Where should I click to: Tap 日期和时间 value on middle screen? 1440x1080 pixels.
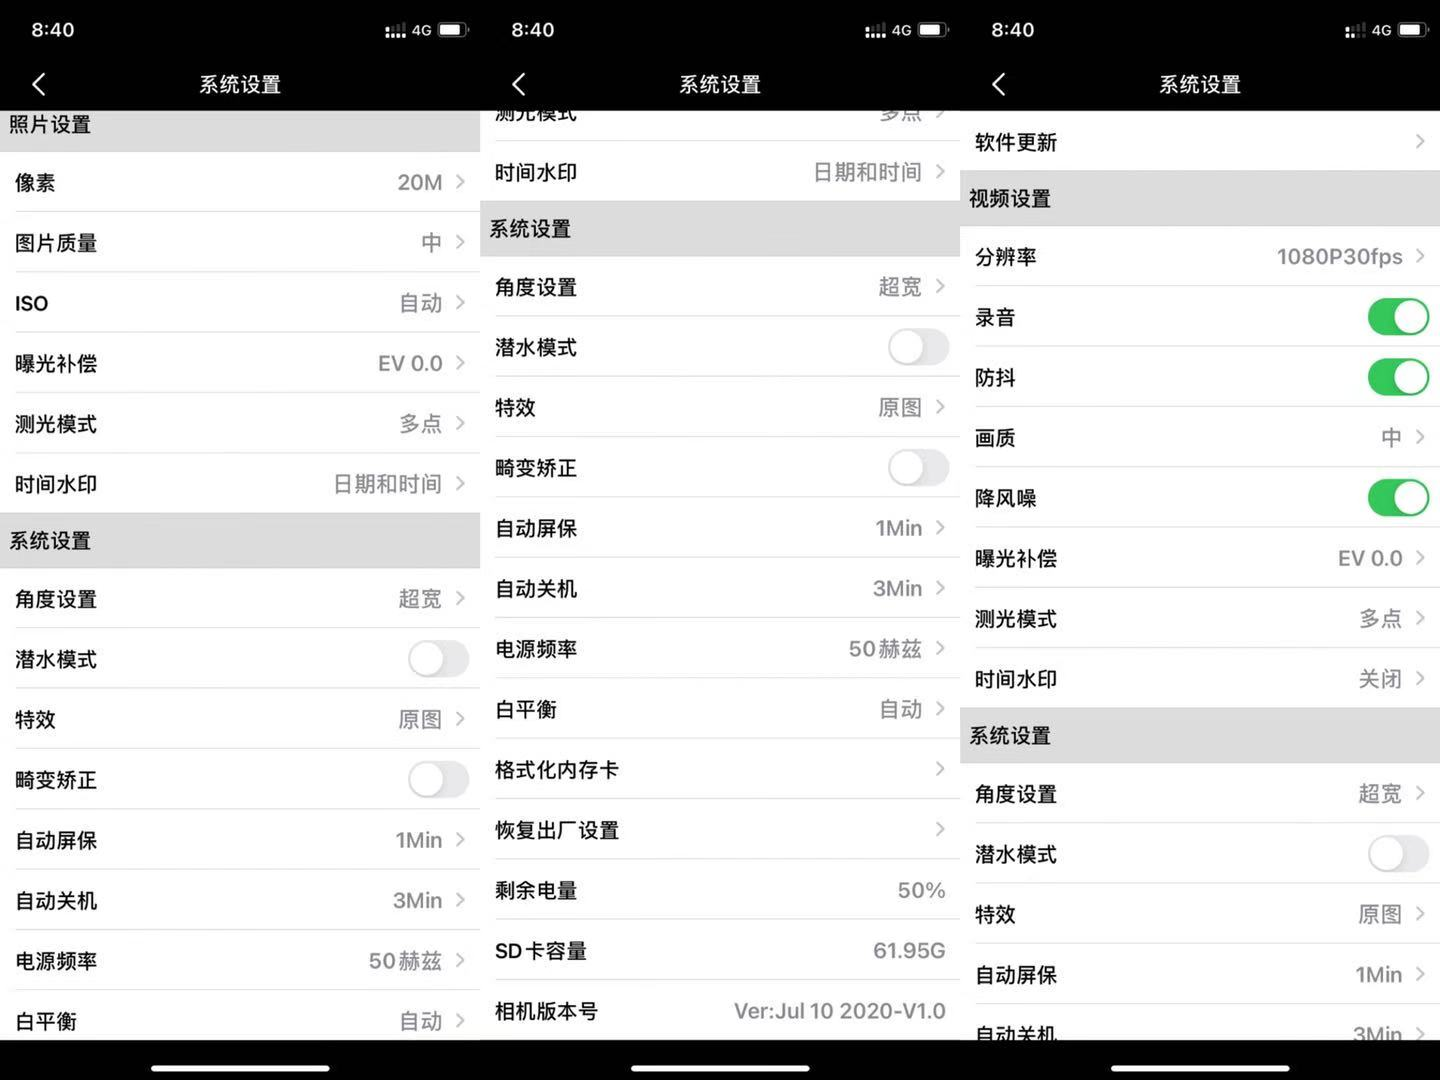(x=867, y=172)
